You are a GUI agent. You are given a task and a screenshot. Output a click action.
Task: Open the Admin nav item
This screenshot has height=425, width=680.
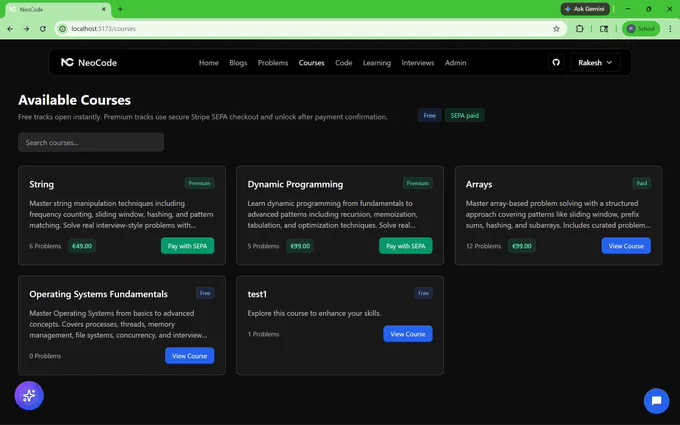[x=455, y=63]
